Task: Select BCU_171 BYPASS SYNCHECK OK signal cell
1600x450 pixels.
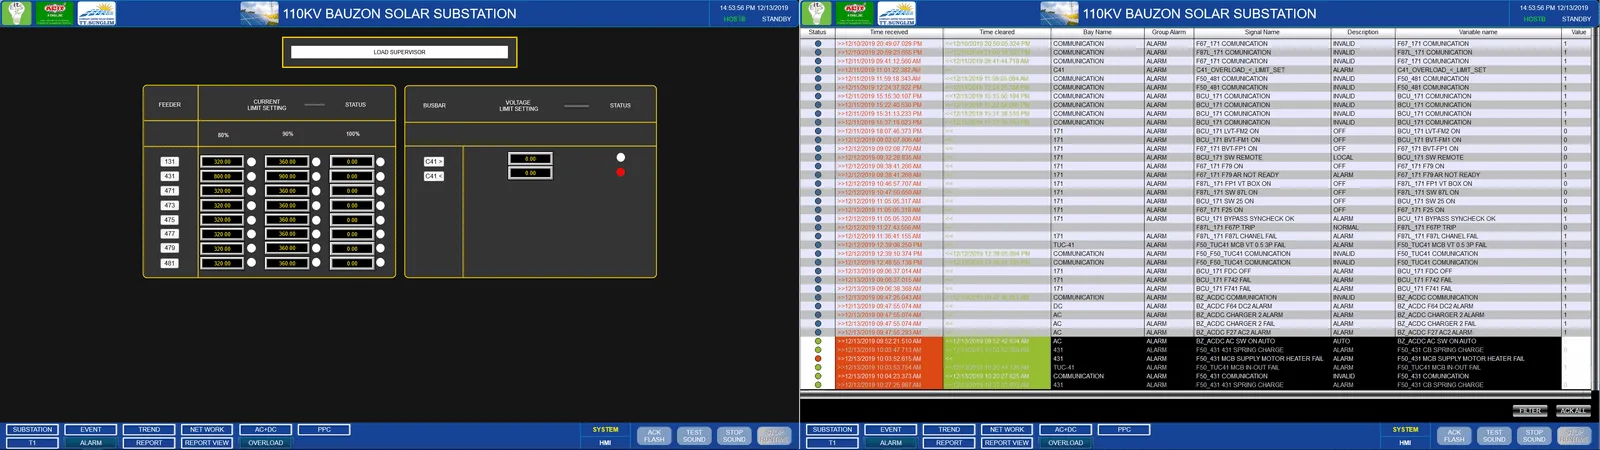Action: 1262,219
